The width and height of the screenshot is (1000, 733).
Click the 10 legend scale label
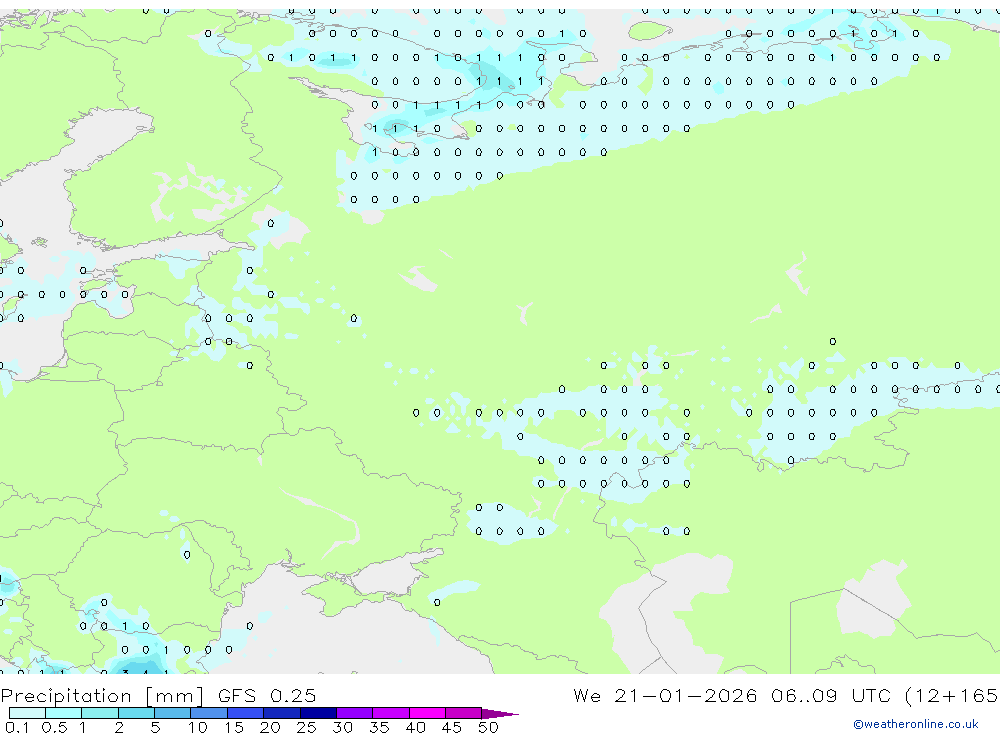[198, 727]
